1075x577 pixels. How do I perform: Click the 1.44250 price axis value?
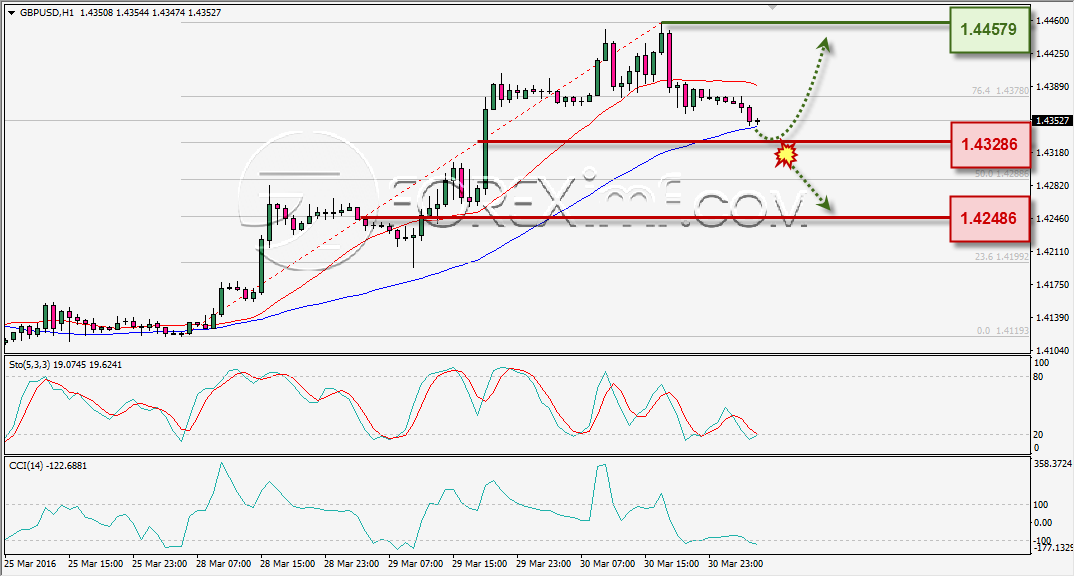(x=1053, y=53)
